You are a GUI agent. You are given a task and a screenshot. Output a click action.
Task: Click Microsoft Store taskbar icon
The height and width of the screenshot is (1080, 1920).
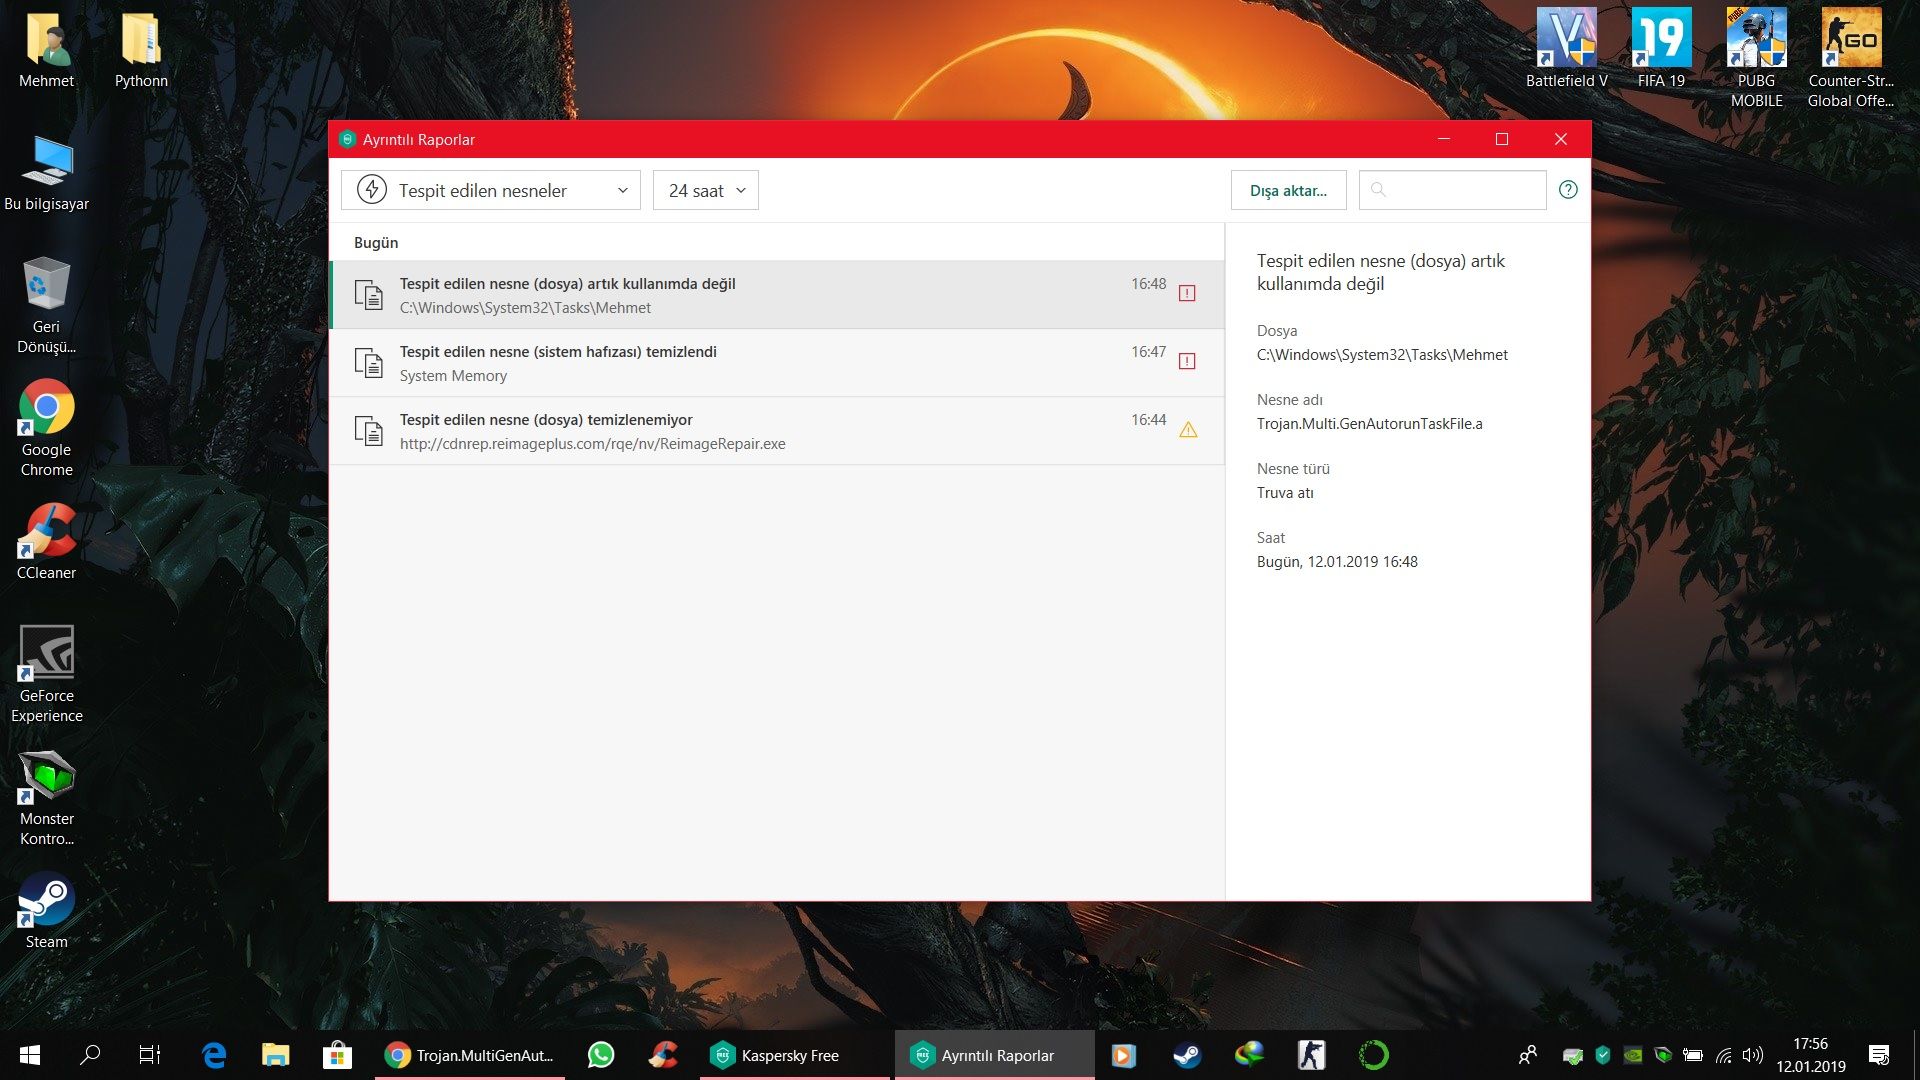click(337, 1055)
